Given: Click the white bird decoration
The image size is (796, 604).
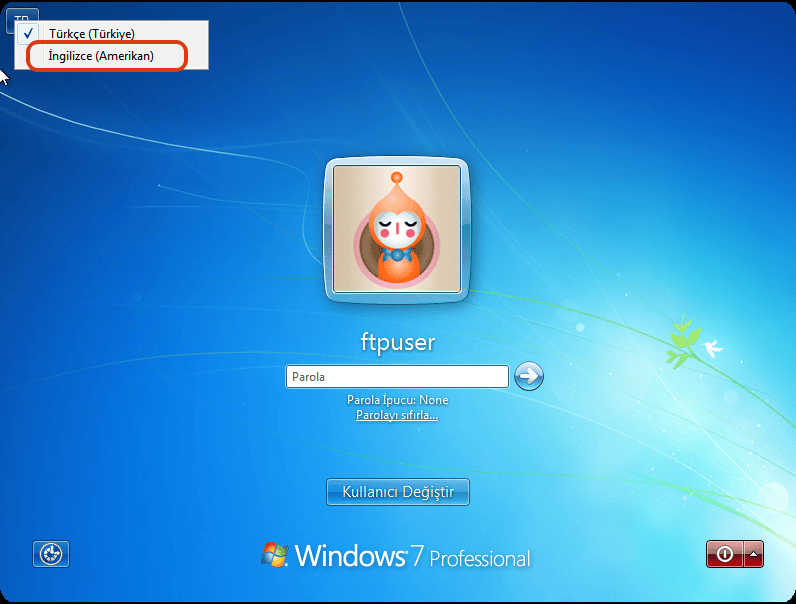Looking at the screenshot, I should click(712, 349).
